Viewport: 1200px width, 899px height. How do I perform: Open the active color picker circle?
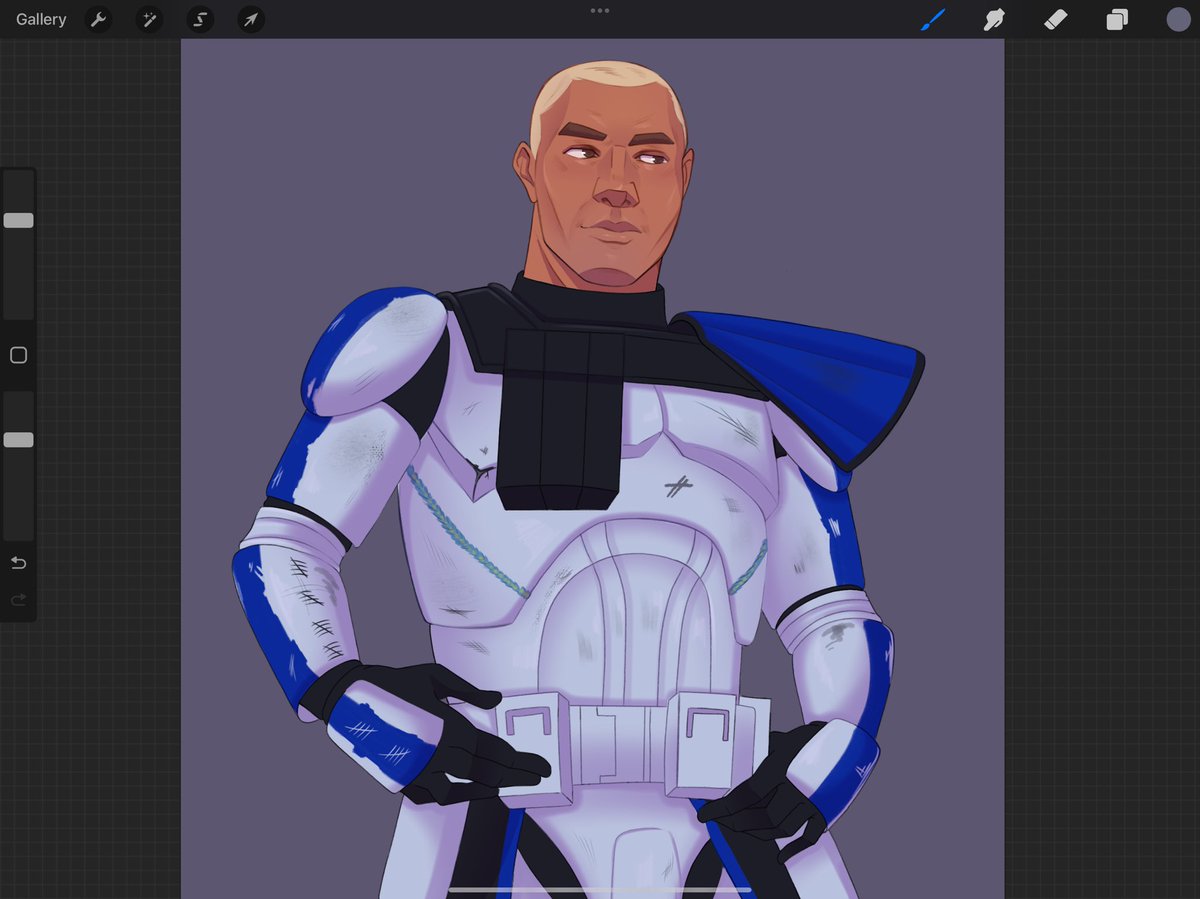[1178, 19]
